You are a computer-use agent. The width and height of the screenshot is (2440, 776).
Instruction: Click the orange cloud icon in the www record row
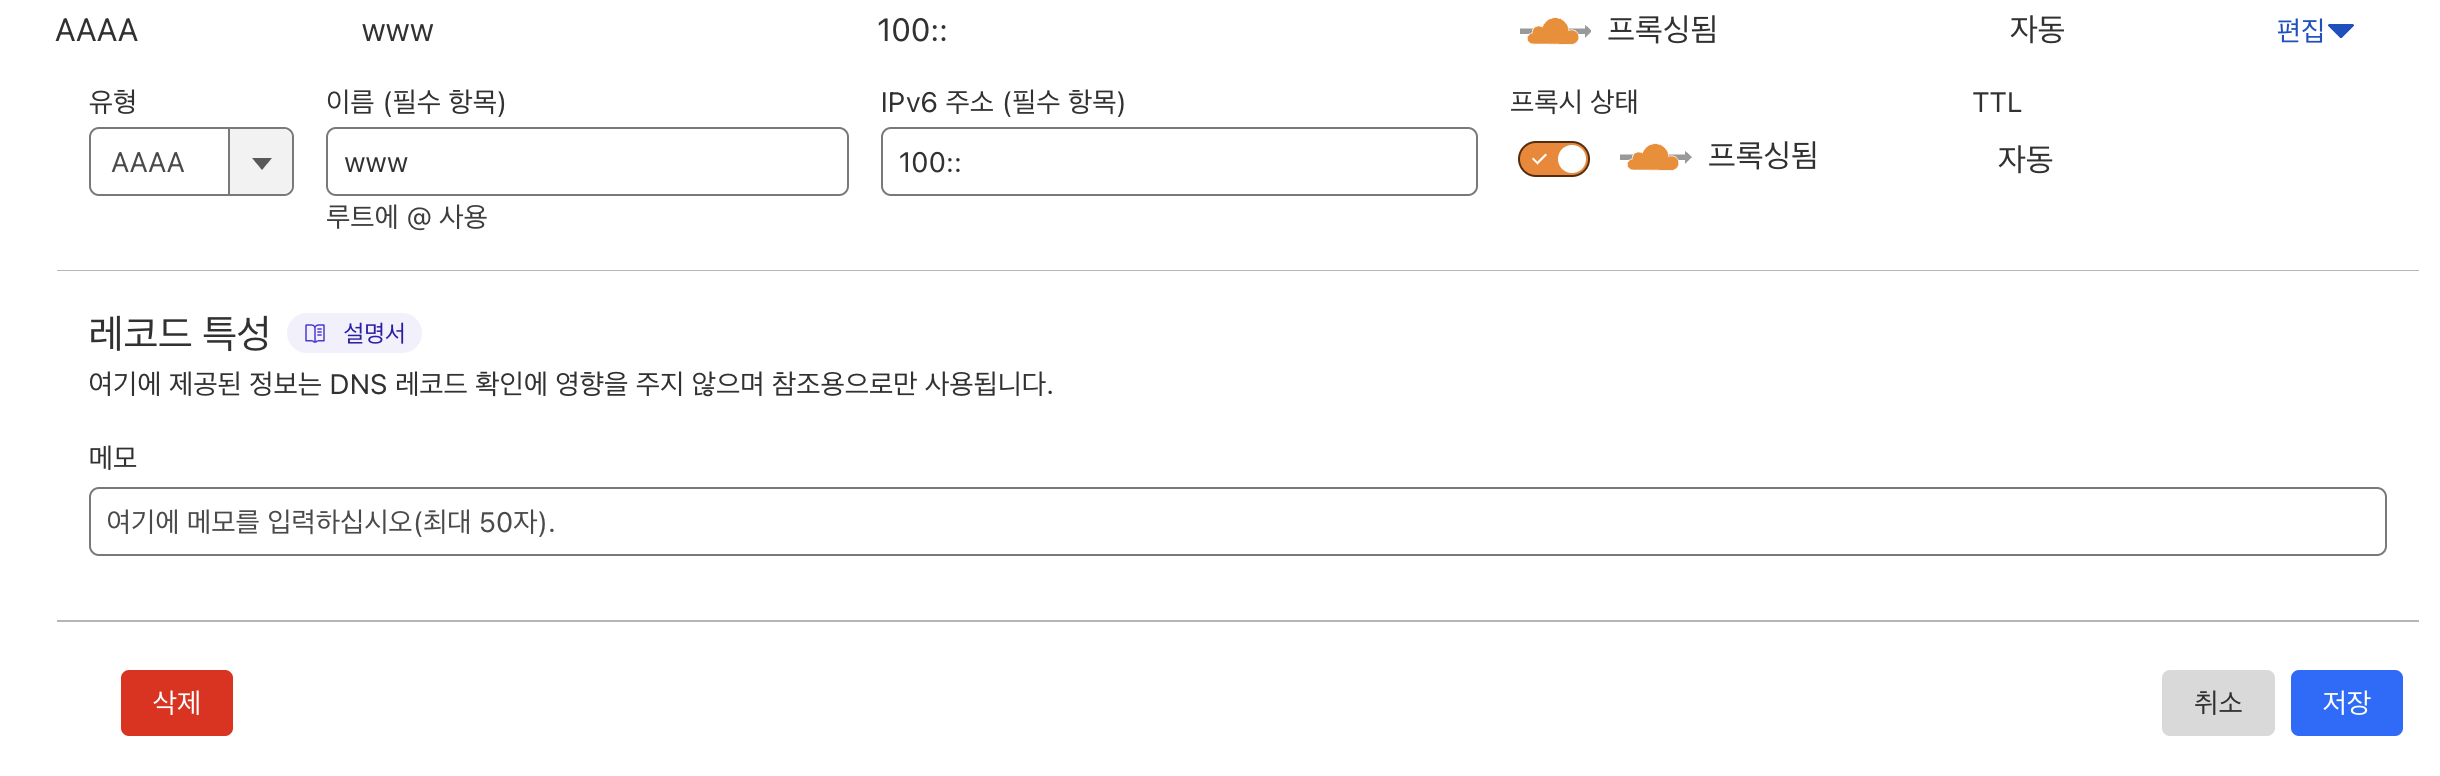(x=1554, y=31)
